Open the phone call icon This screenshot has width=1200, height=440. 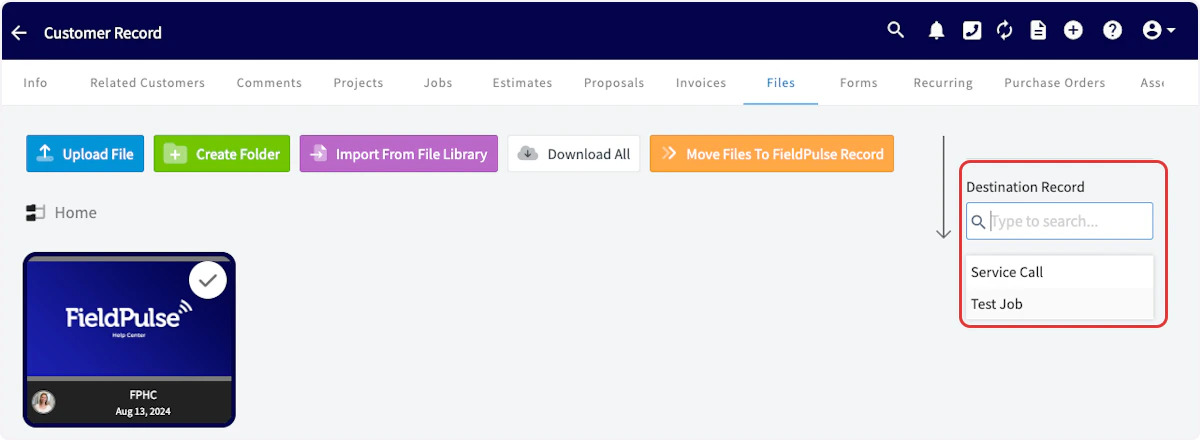971,31
